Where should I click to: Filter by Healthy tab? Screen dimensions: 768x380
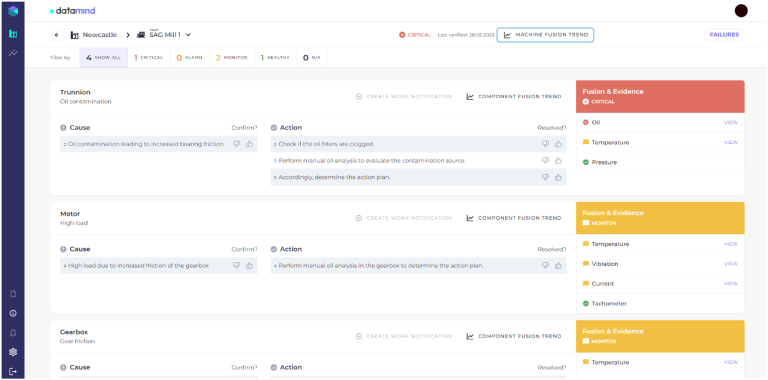pyautogui.click(x=275, y=57)
